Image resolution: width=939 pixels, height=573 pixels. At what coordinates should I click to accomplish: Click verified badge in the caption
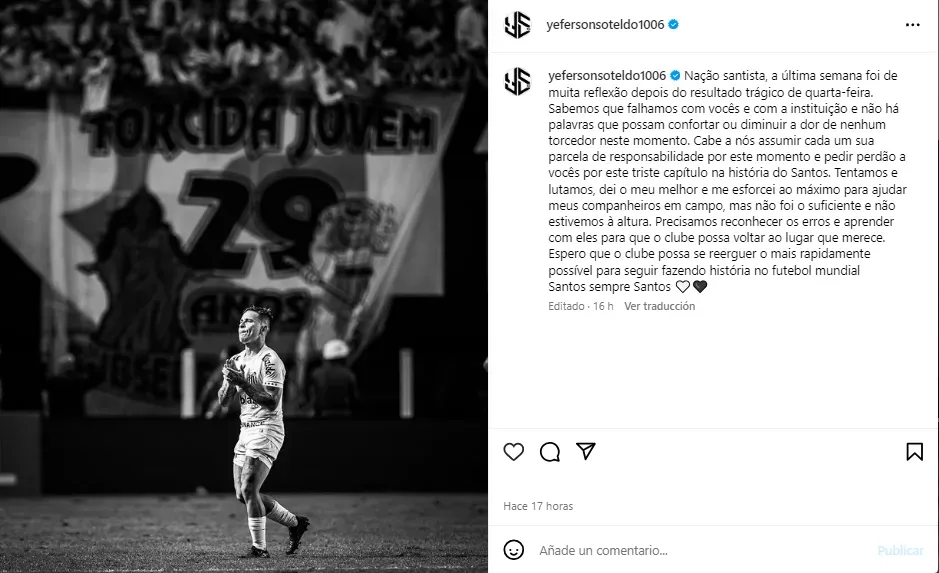coord(675,75)
